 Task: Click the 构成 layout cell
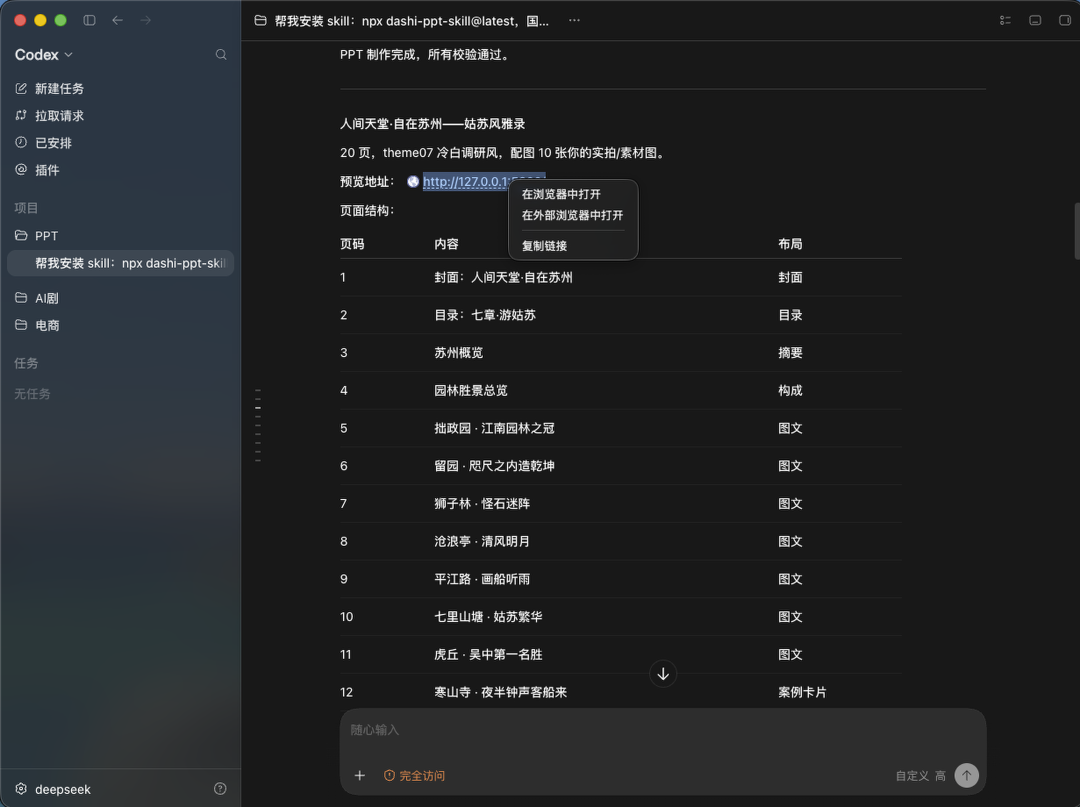790,390
